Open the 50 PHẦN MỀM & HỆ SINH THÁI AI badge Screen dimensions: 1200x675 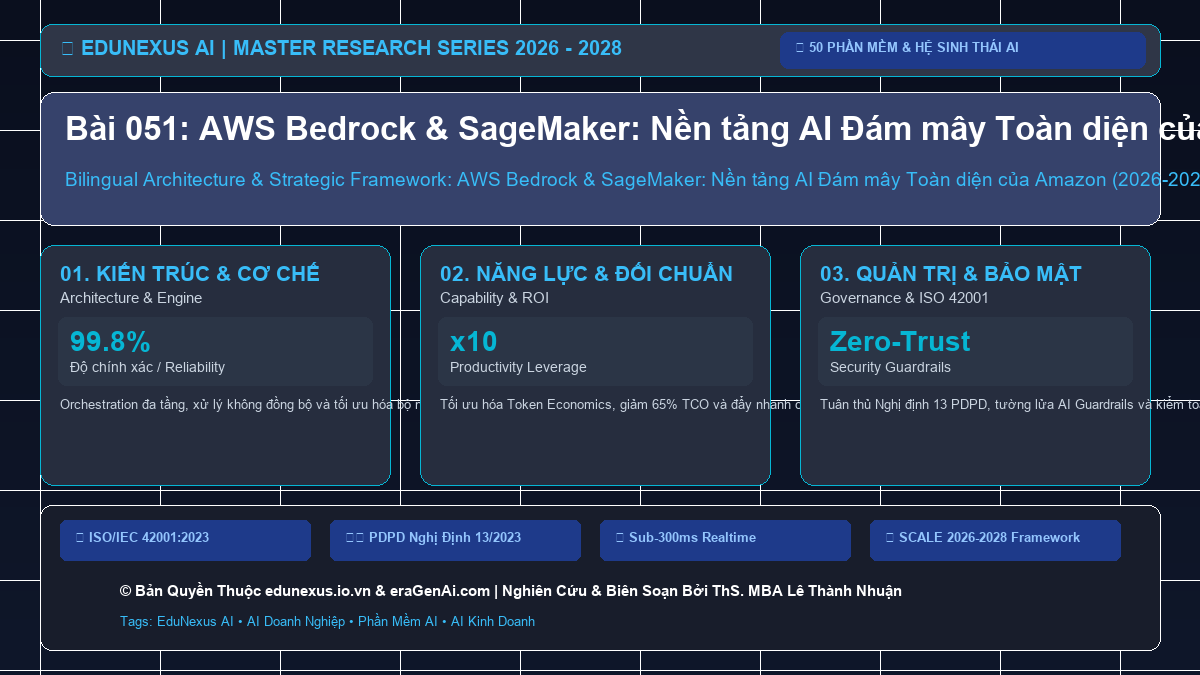click(x=963, y=50)
